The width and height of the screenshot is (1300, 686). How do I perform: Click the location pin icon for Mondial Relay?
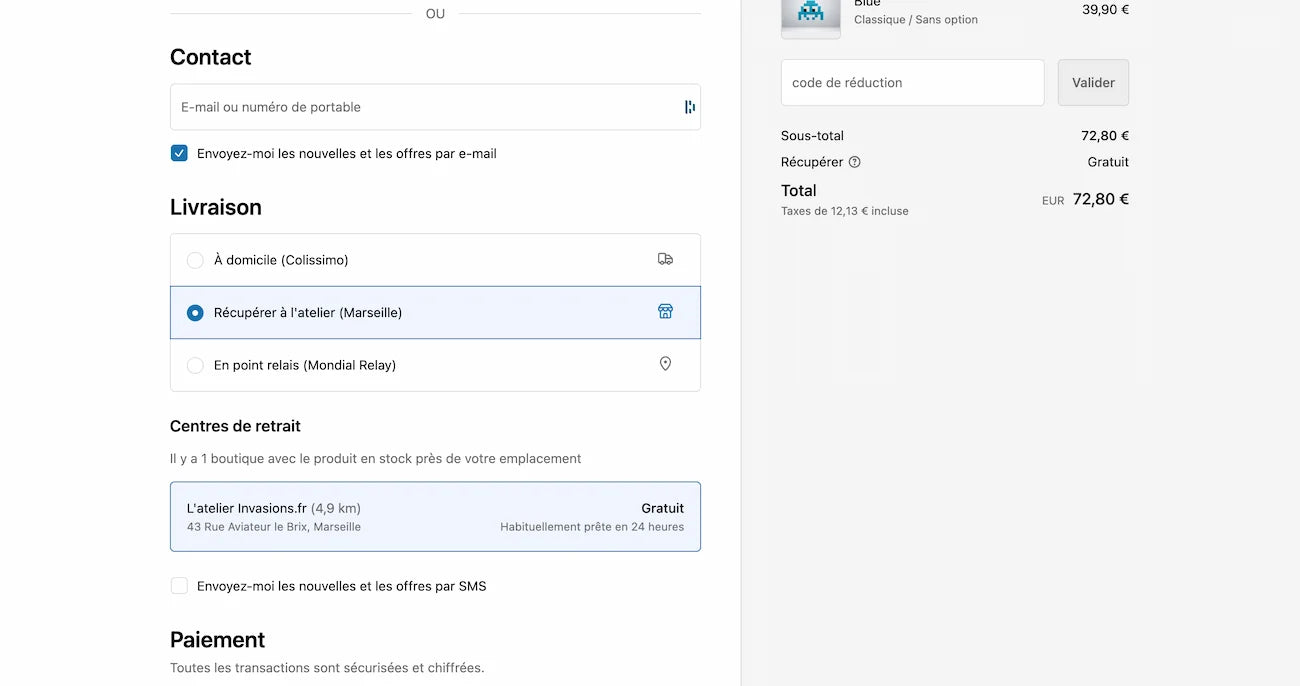665,364
